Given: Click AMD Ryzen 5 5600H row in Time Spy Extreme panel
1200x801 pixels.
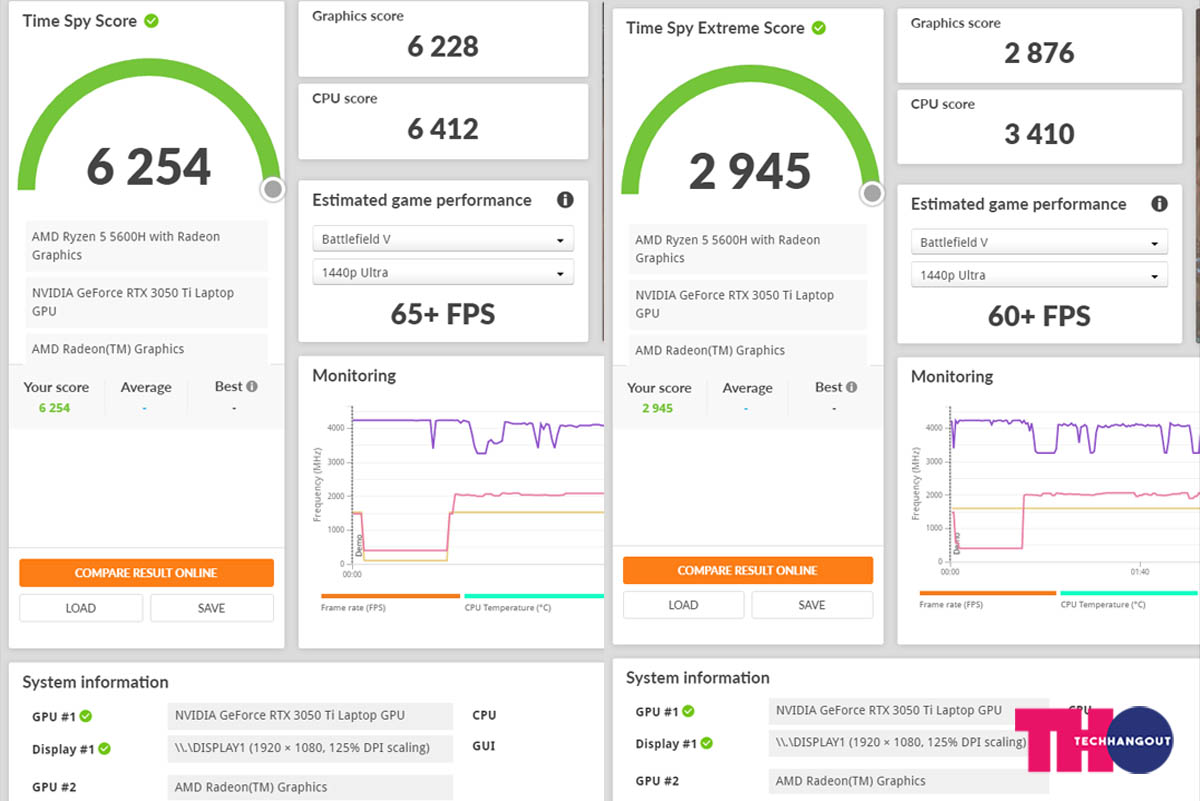Looking at the screenshot, I should [748, 249].
